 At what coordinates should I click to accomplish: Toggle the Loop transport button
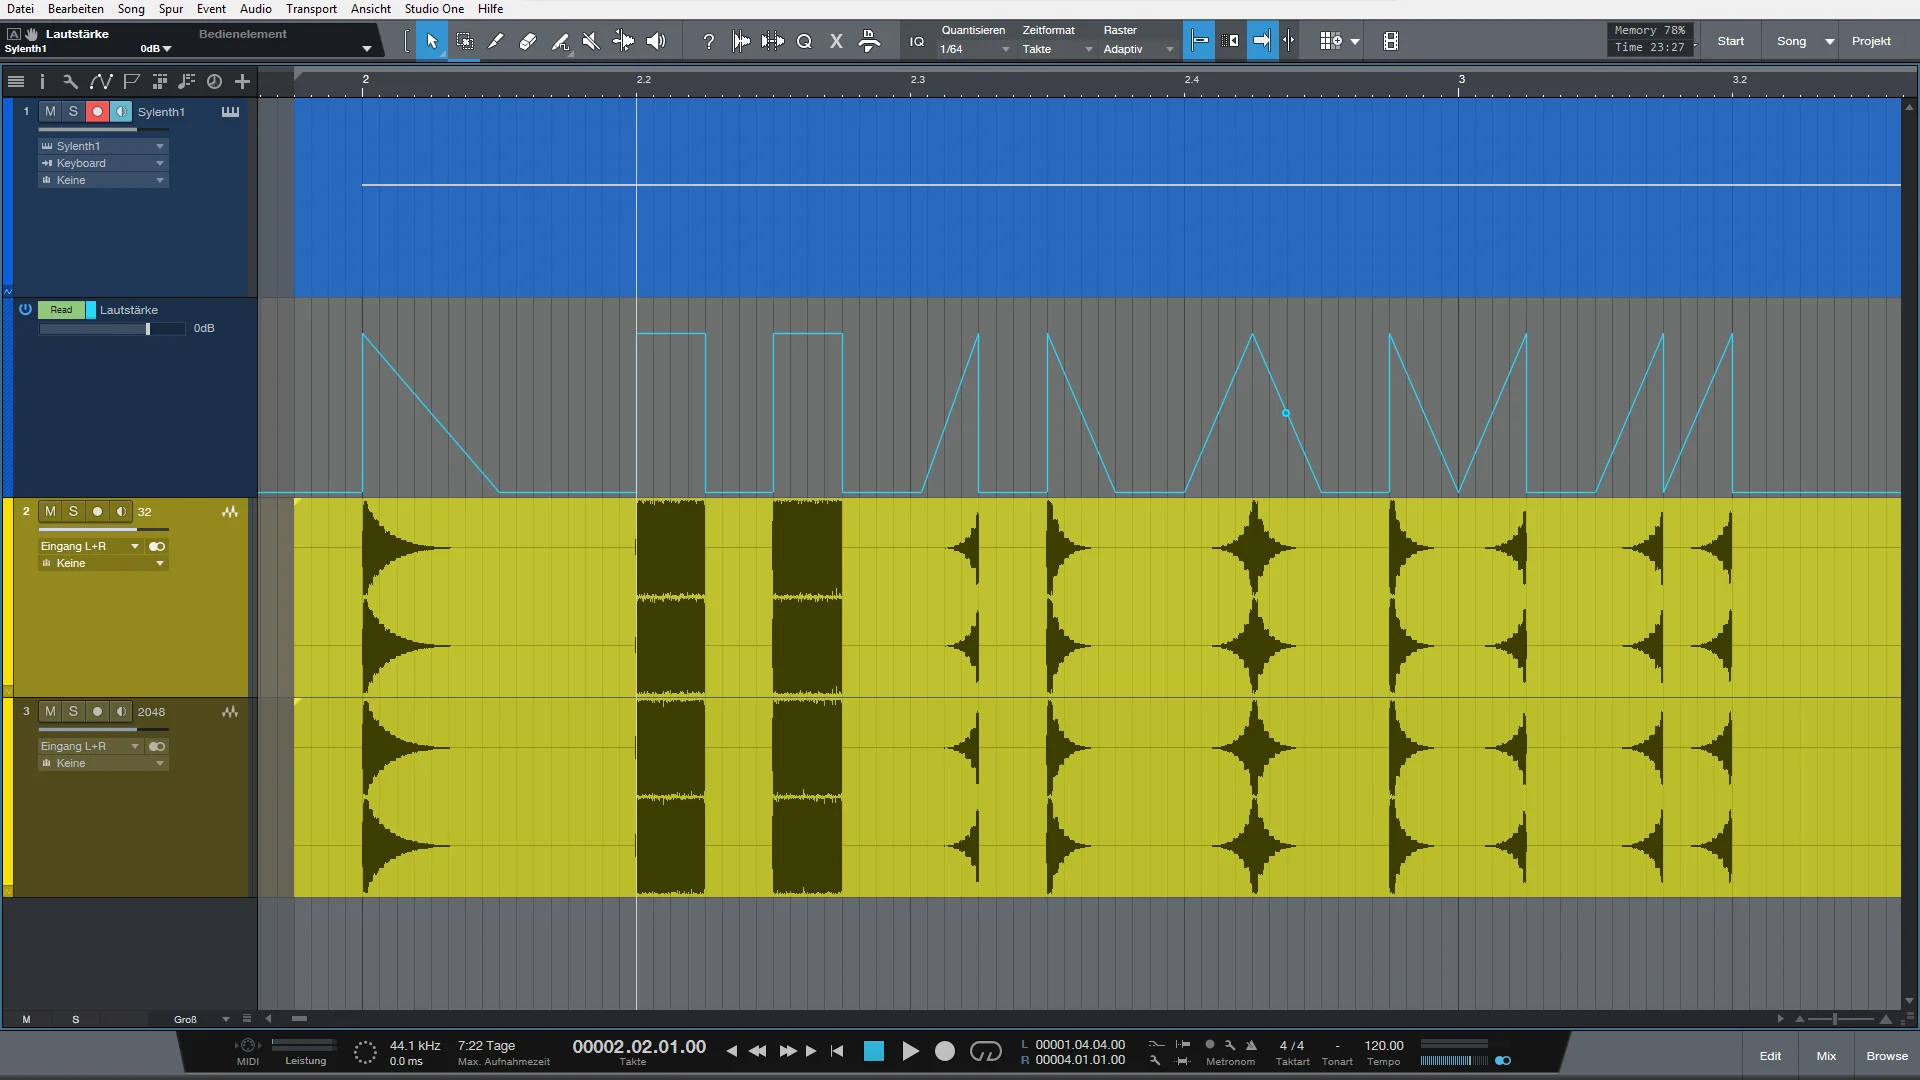point(986,1051)
